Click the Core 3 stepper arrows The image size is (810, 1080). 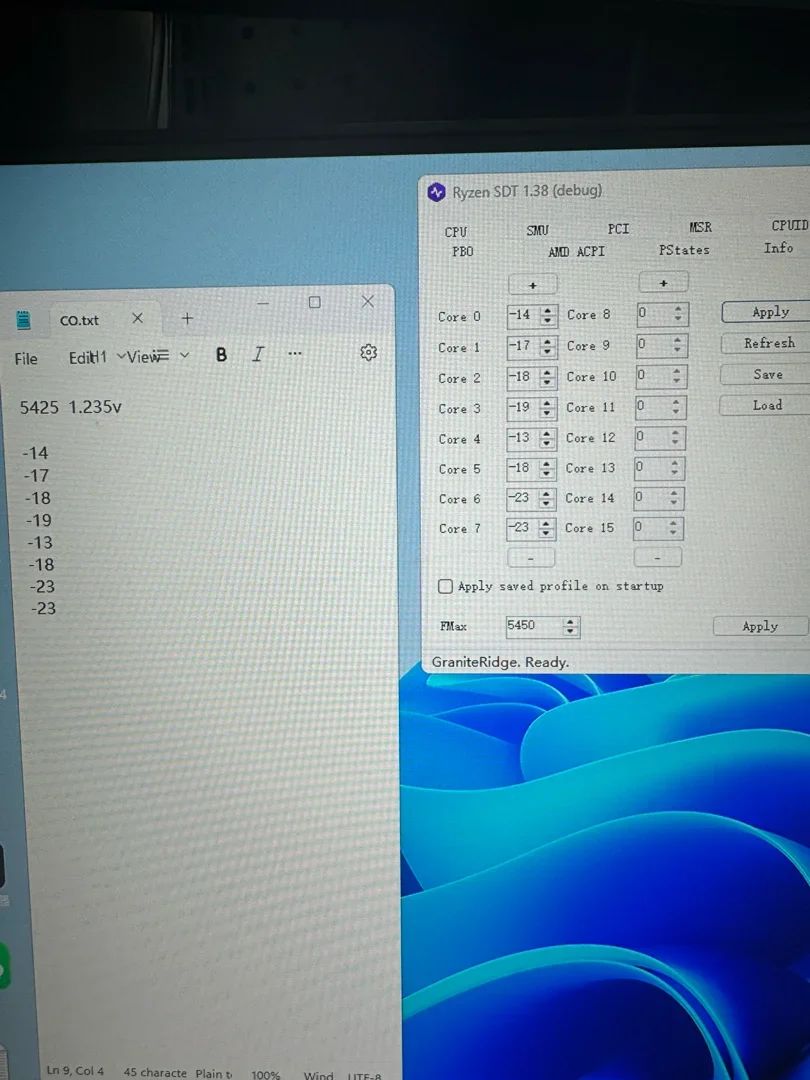coord(547,408)
